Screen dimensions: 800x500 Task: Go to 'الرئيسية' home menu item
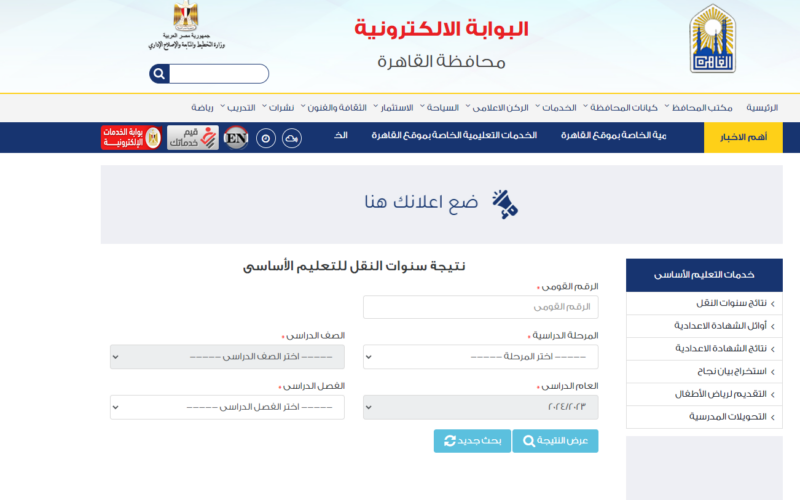pyautogui.click(x=761, y=107)
